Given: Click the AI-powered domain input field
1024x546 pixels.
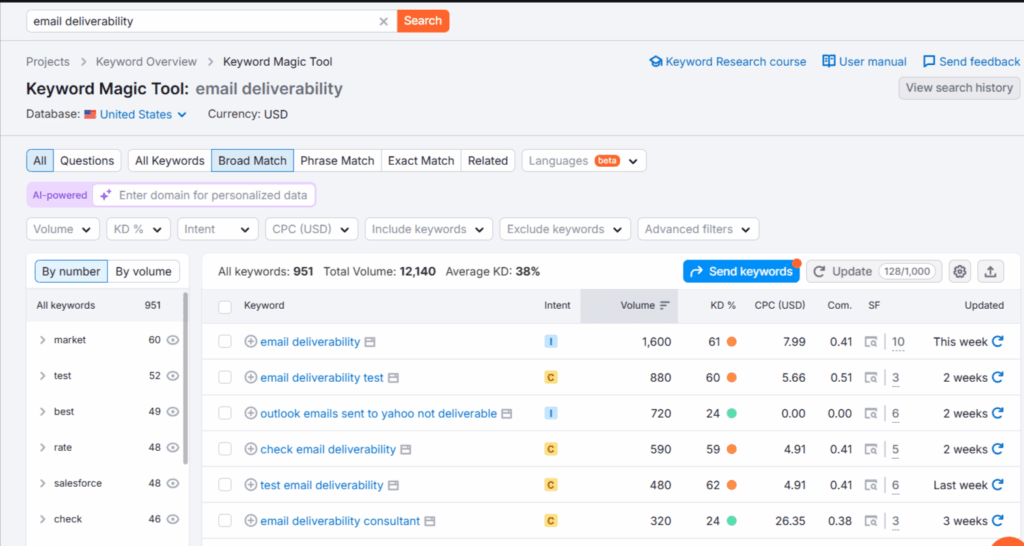Looking at the screenshot, I should [204, 195].
